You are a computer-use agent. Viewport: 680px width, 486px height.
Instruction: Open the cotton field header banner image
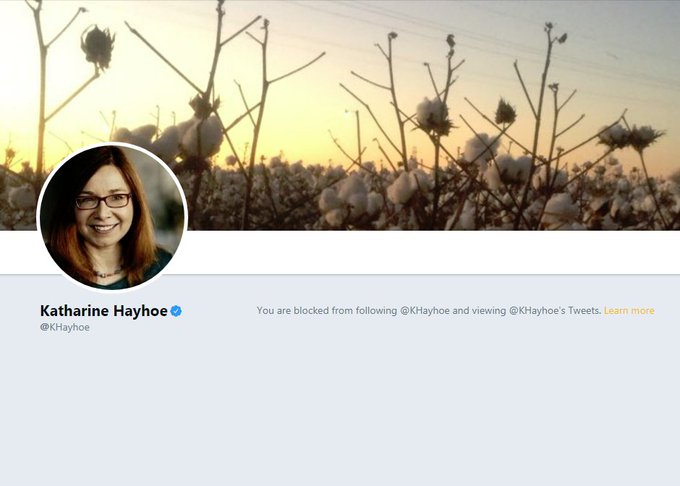[340, 115]
